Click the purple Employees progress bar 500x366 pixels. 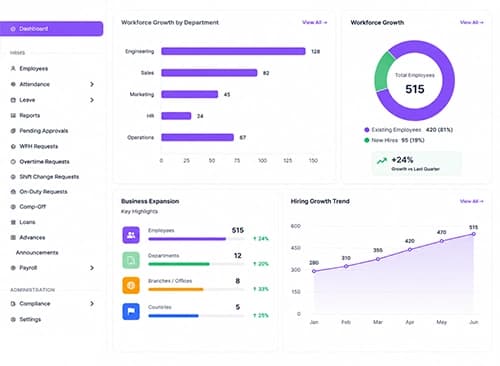187,239
